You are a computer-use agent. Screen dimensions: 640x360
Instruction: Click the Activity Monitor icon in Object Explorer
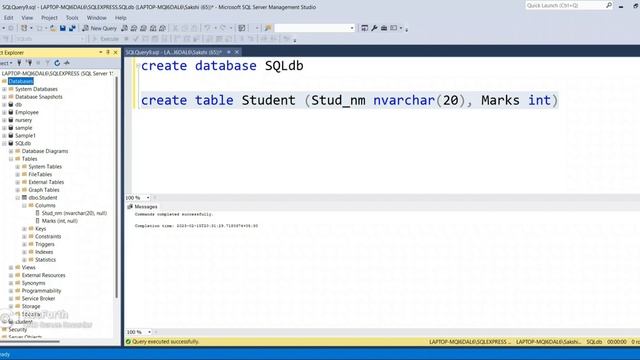click(x=67, y=63)
